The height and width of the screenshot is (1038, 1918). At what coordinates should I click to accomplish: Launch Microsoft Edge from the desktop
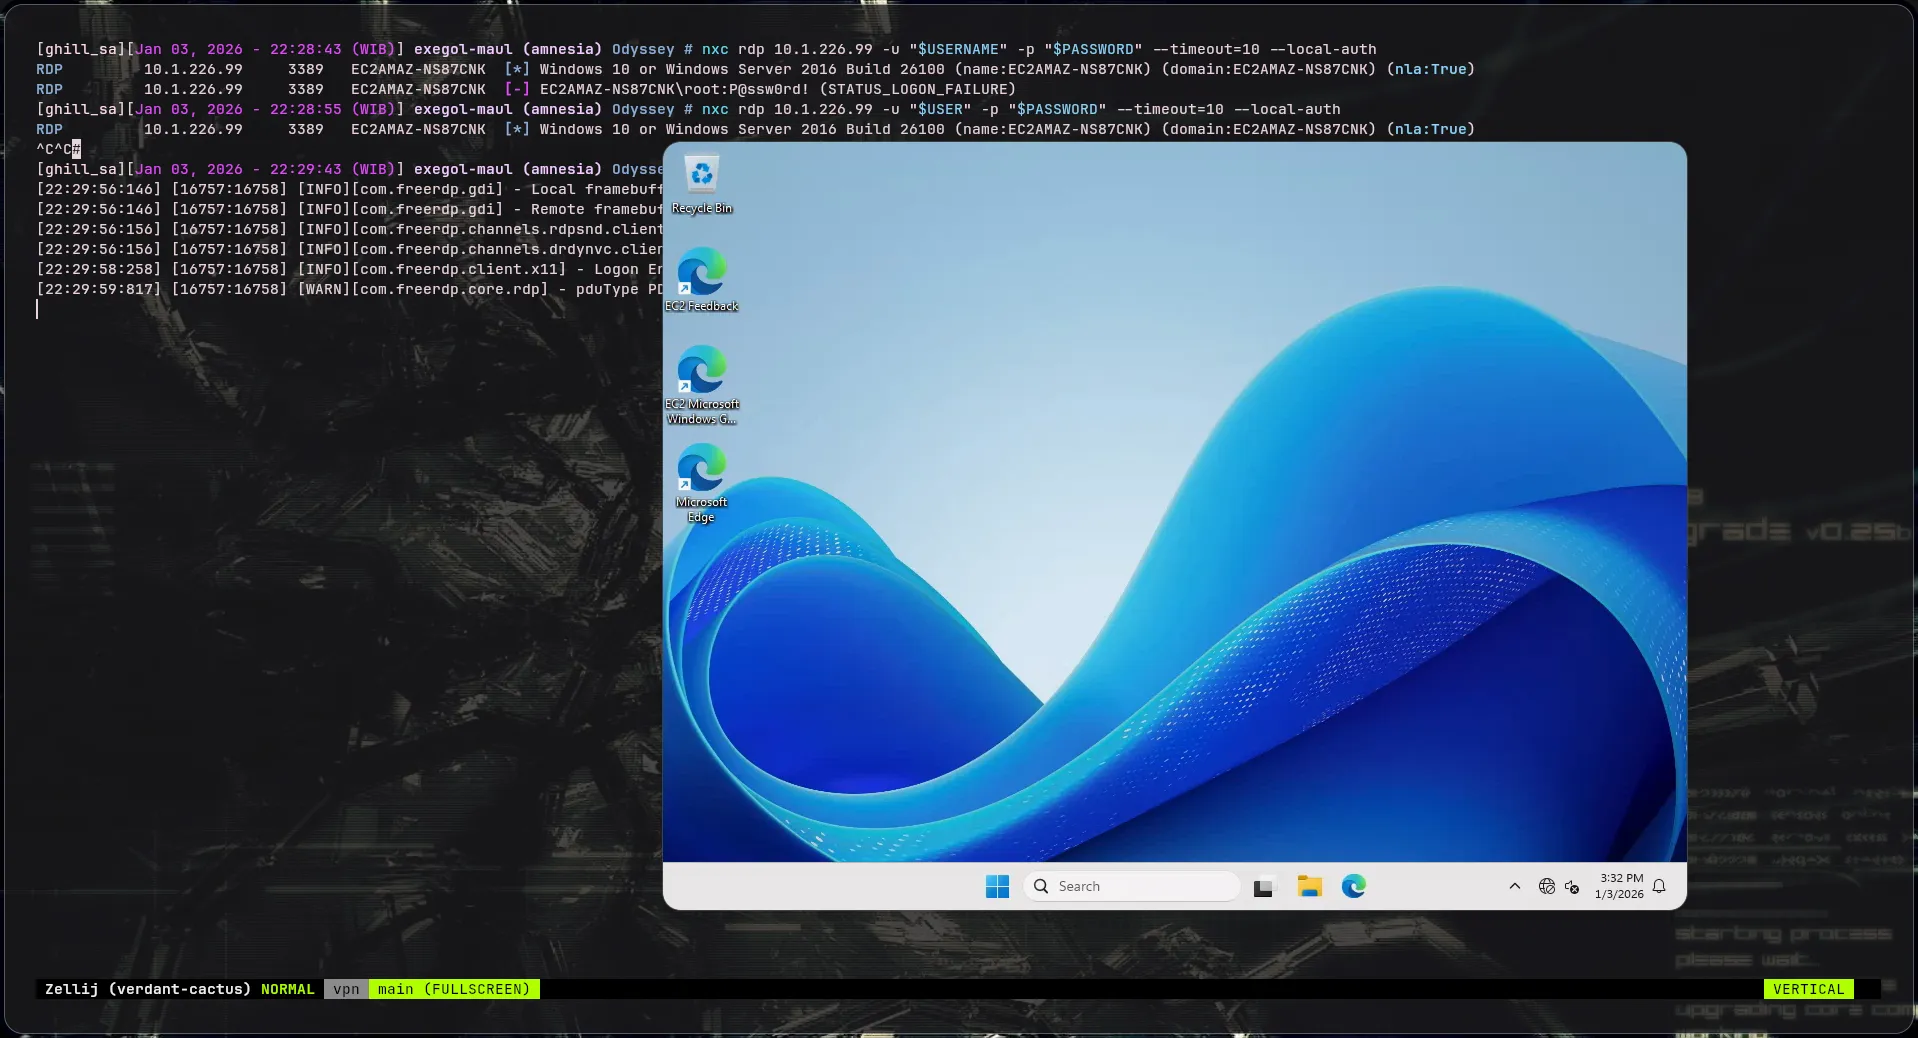701,471
